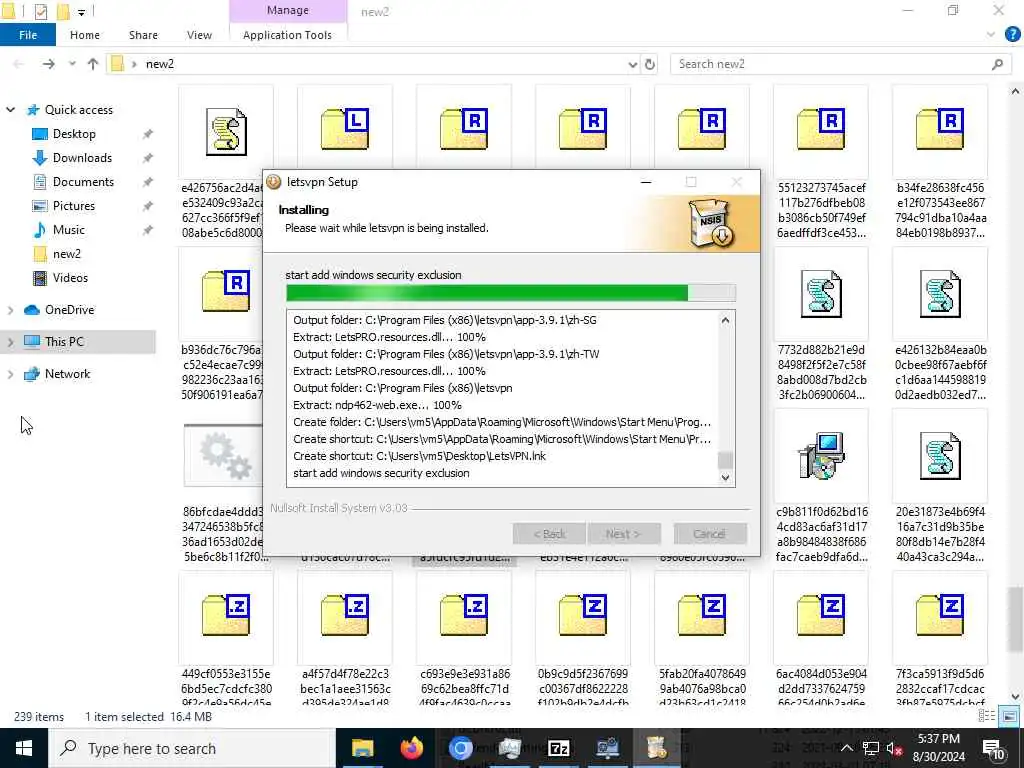Viewport: 1024px width, 768px height.
Task: Click the taskbar search box
Action: 191,748
